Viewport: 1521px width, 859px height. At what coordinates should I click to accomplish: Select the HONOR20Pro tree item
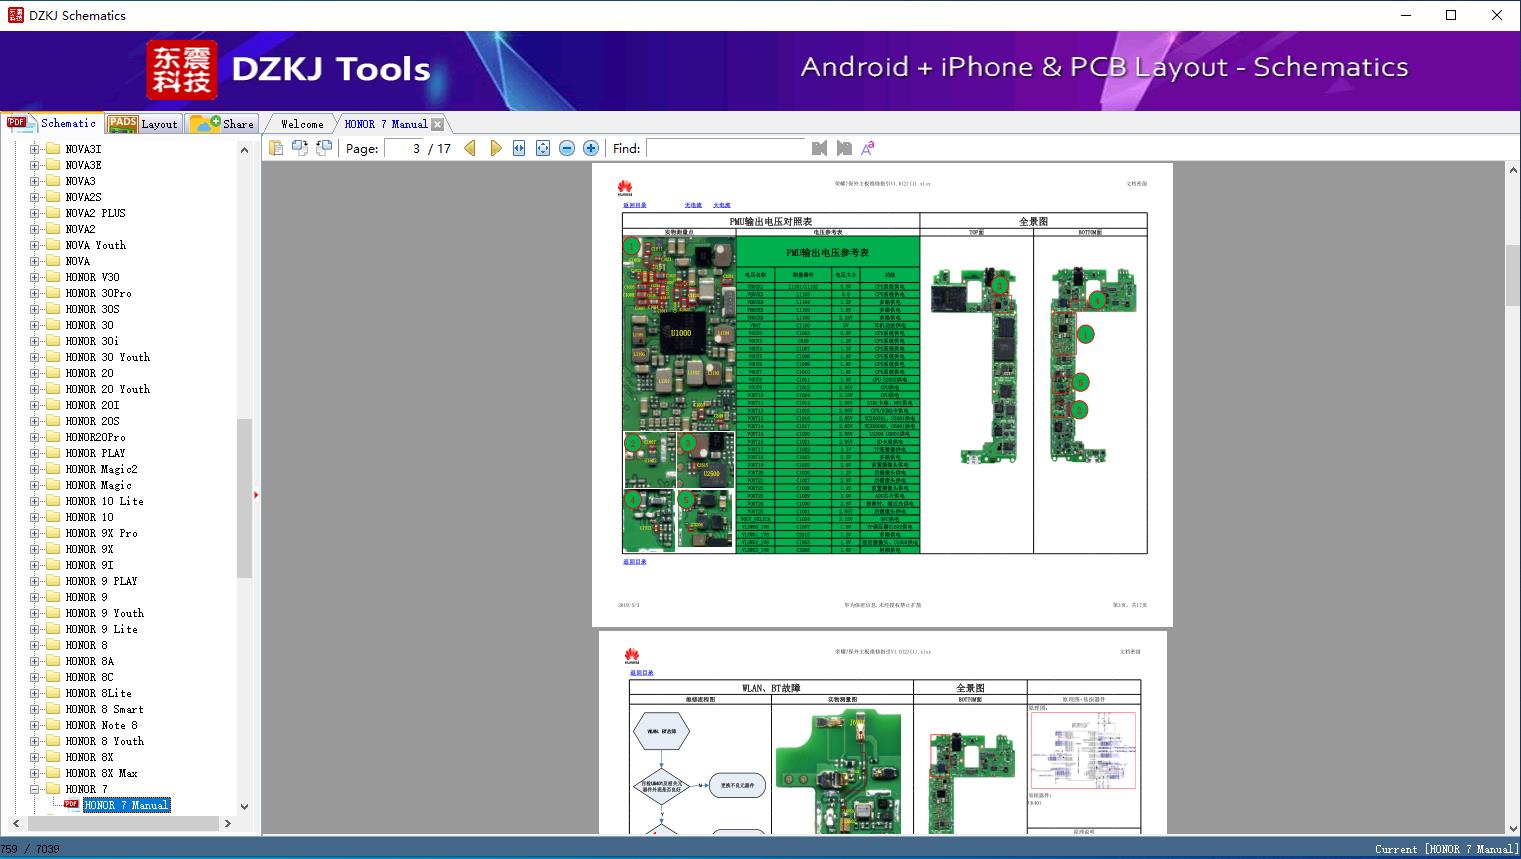(x=96, y=437)
